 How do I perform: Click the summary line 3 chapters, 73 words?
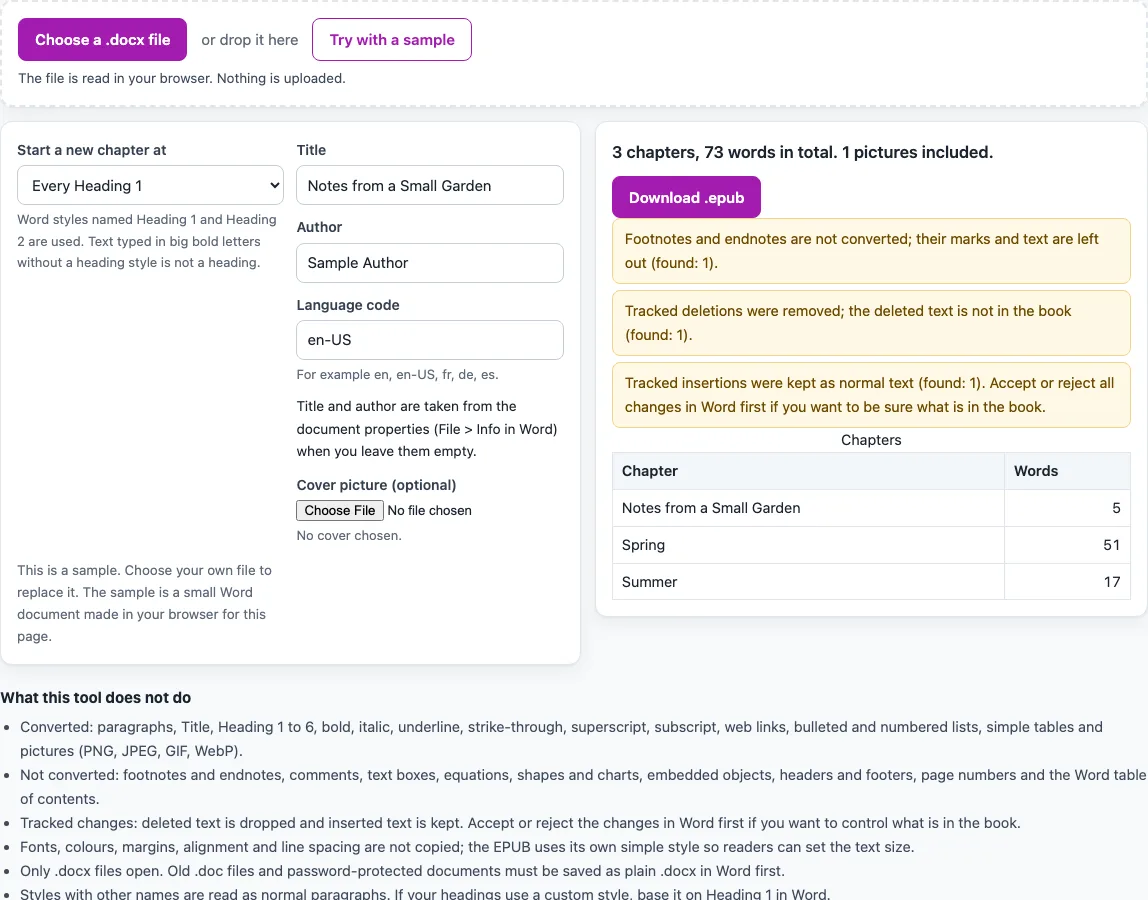[x=802, y=152]
